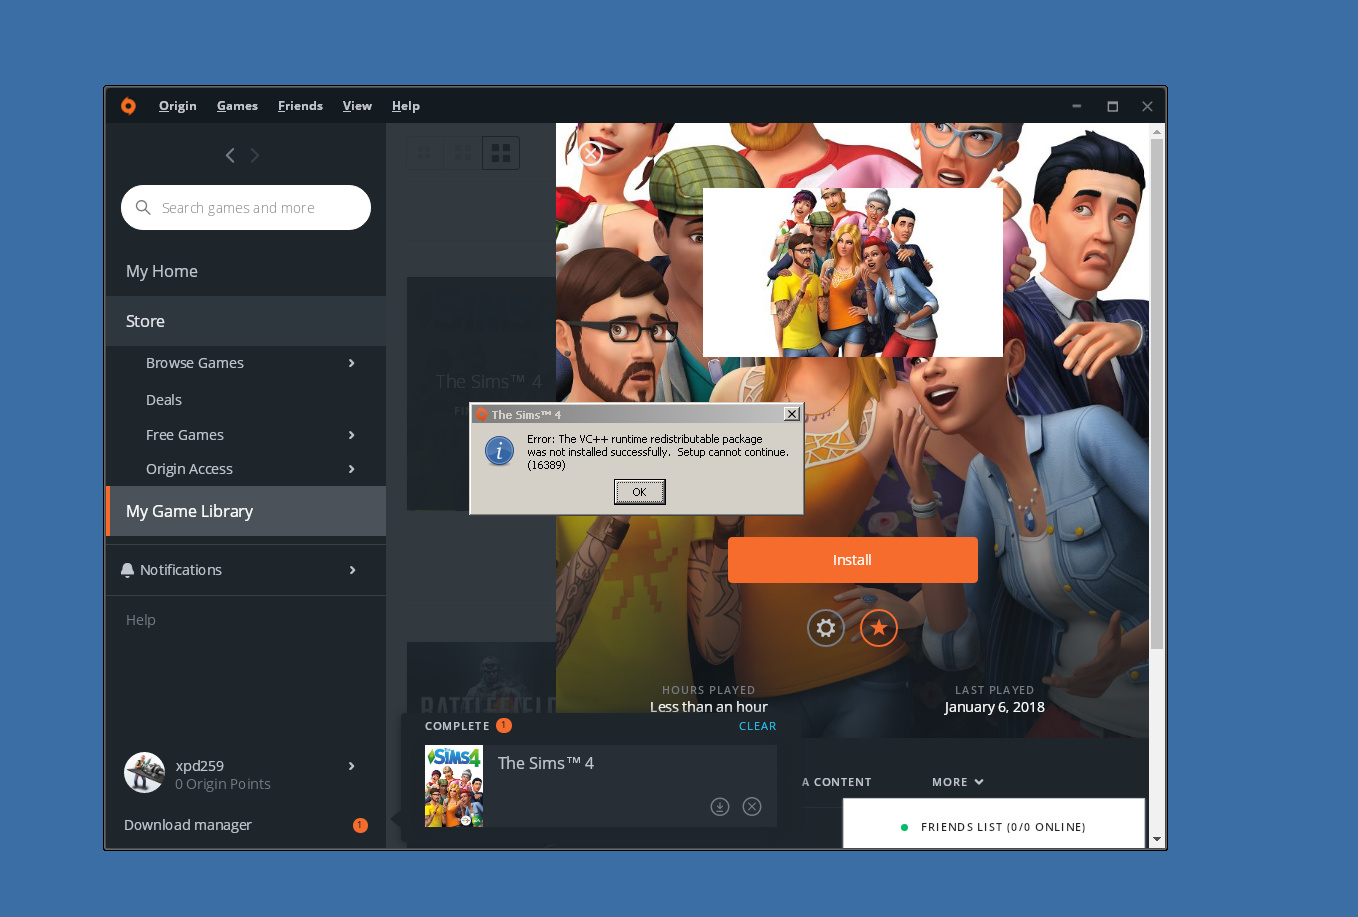
Task: Click the info icon in error dialog
Action: click(499, 451)
